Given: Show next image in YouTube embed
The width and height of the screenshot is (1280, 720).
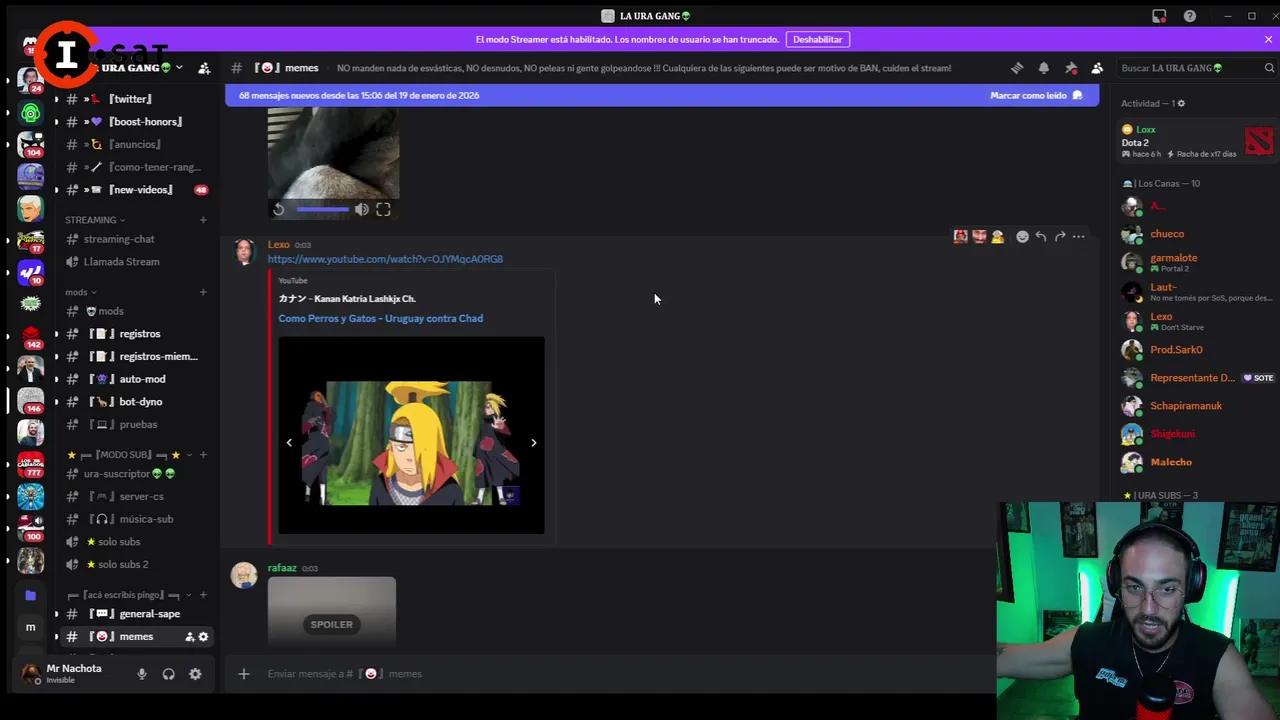Looking at the screenshot, I should coord(533,442).
